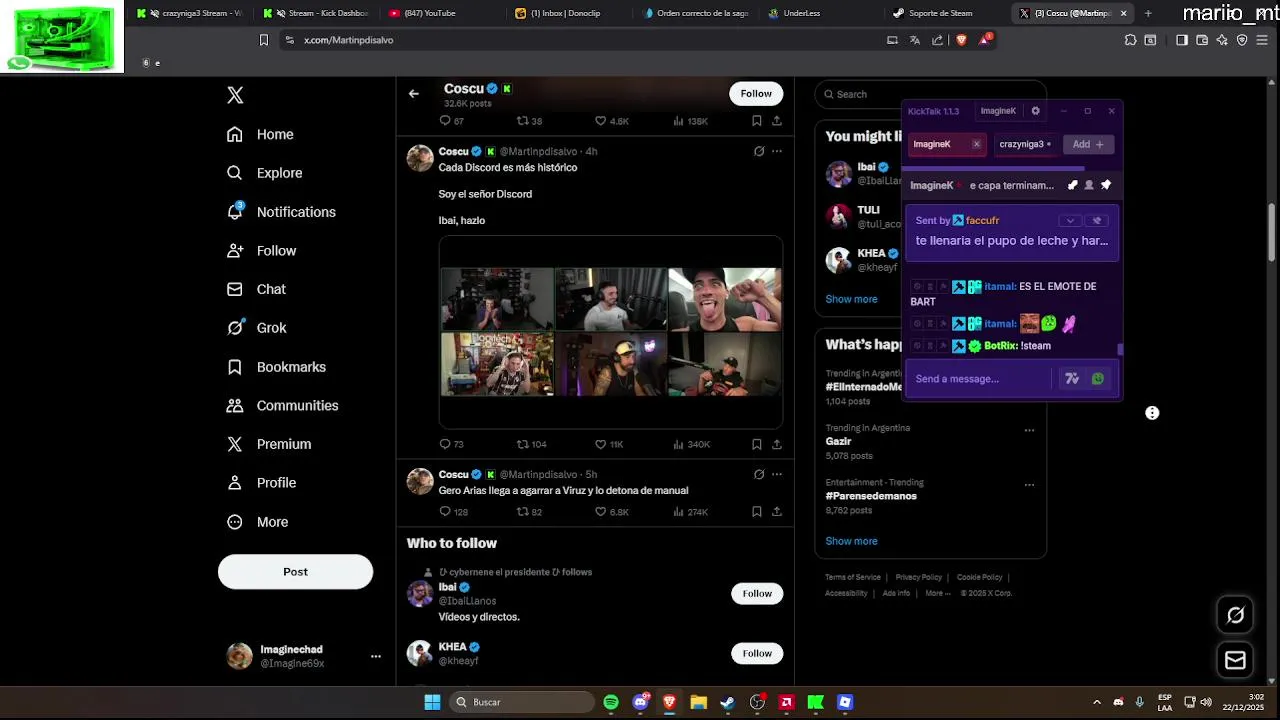Open KickTalk settings gear

pyautogui.click(x=1036, y=111)
